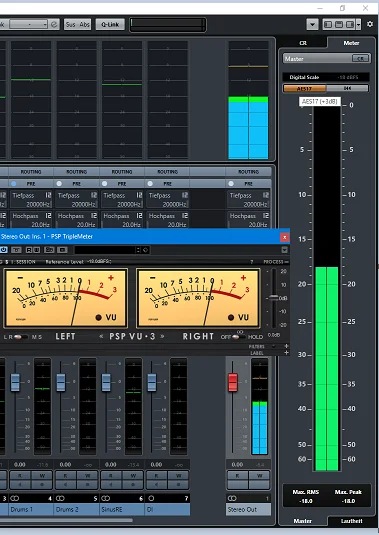The image size is (379, 535).
Task: Click mono configuration icon on DI channel
Action: point(151,498)
